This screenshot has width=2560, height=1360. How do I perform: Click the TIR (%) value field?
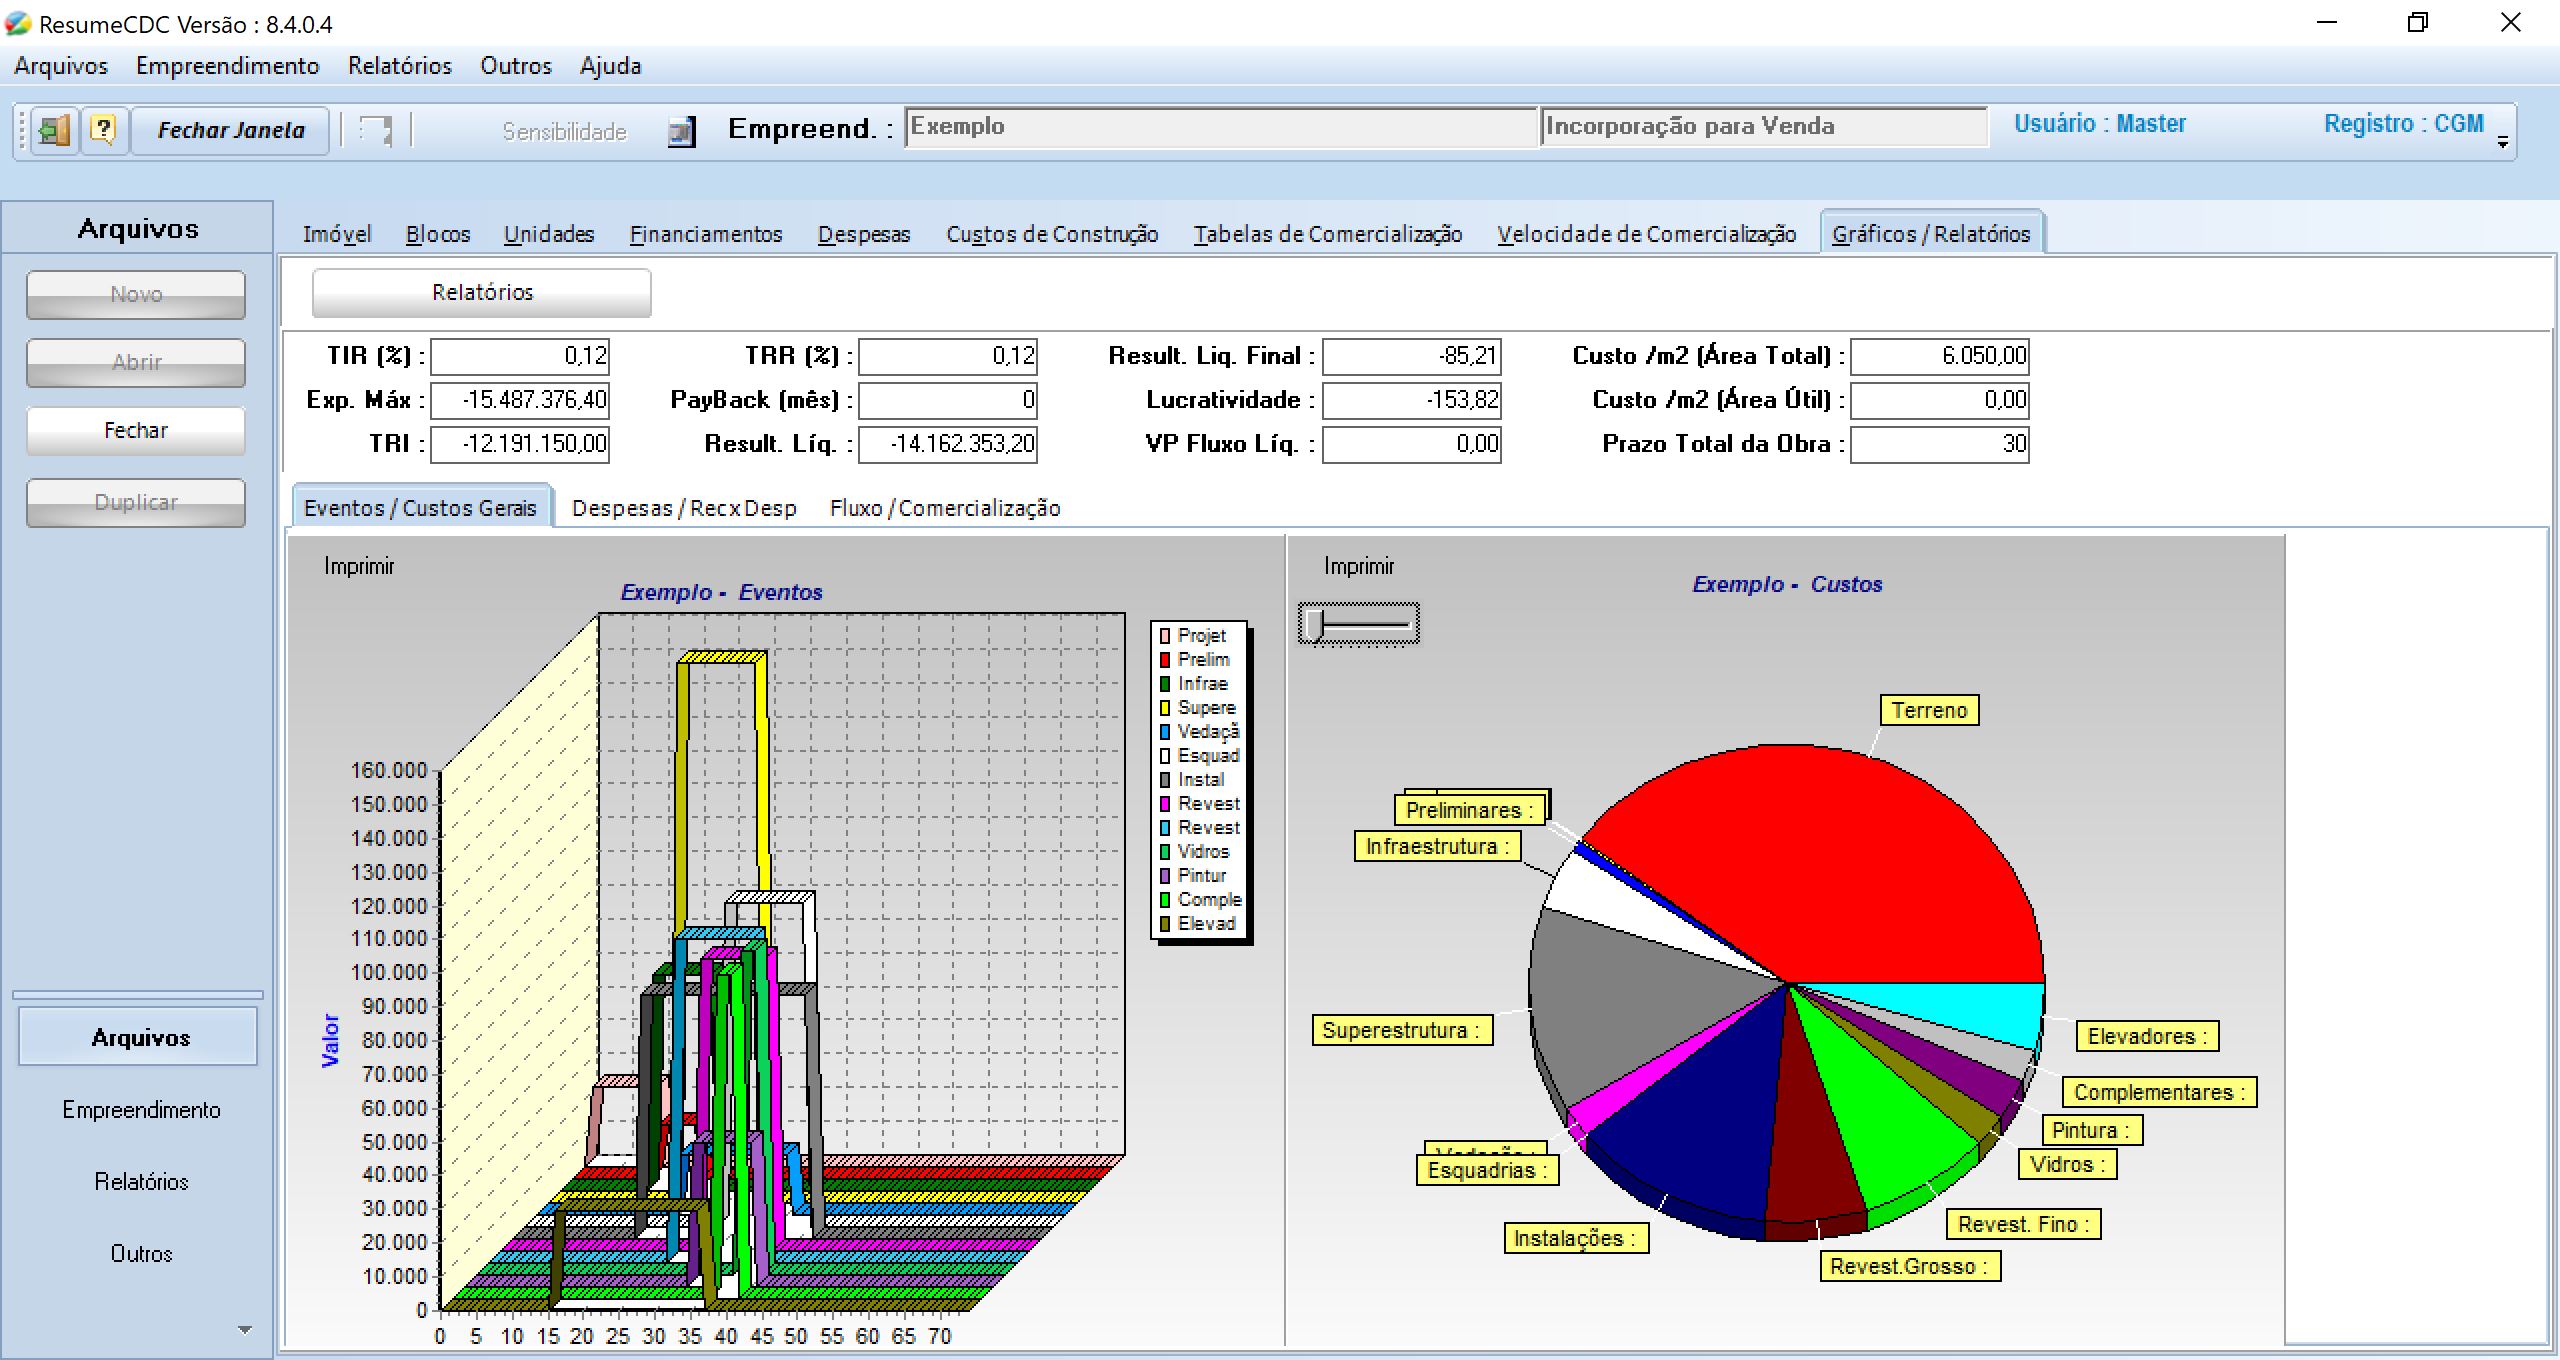pyautogui.click(x=519, y=356)
